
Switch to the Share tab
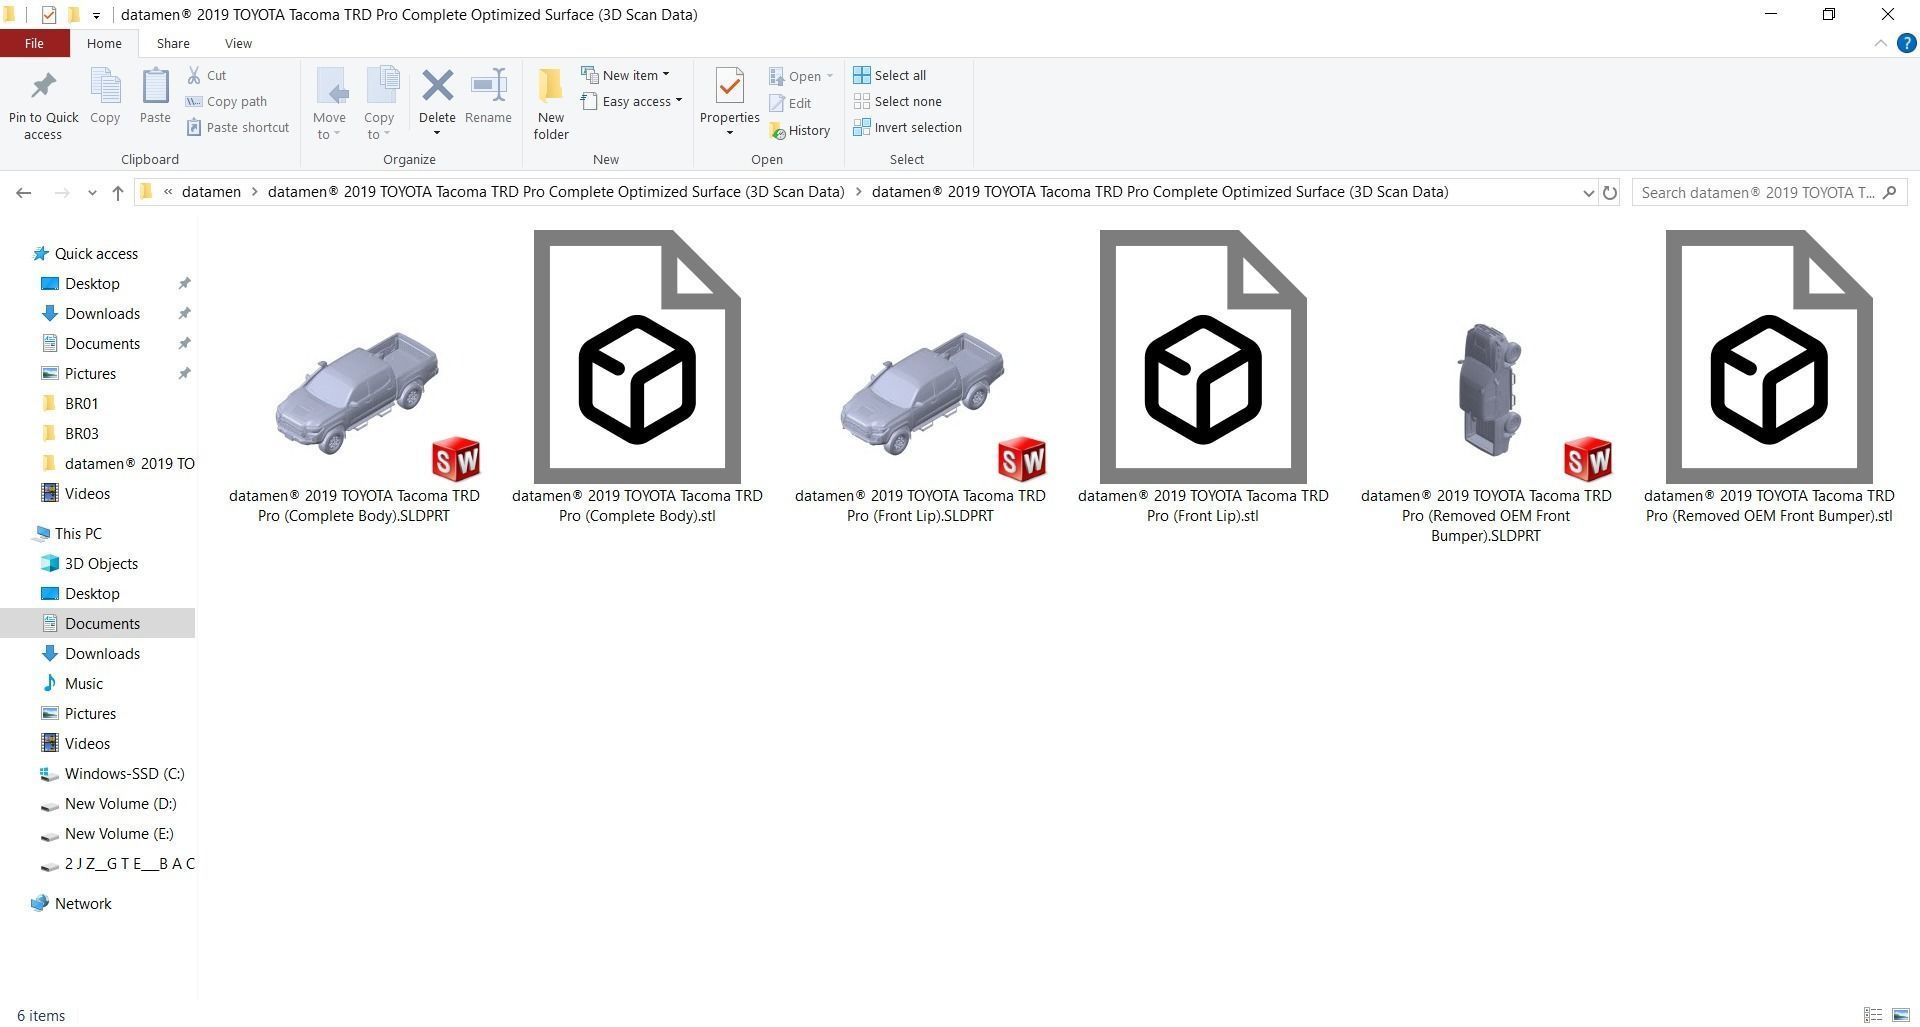click(x=173, y=43)
